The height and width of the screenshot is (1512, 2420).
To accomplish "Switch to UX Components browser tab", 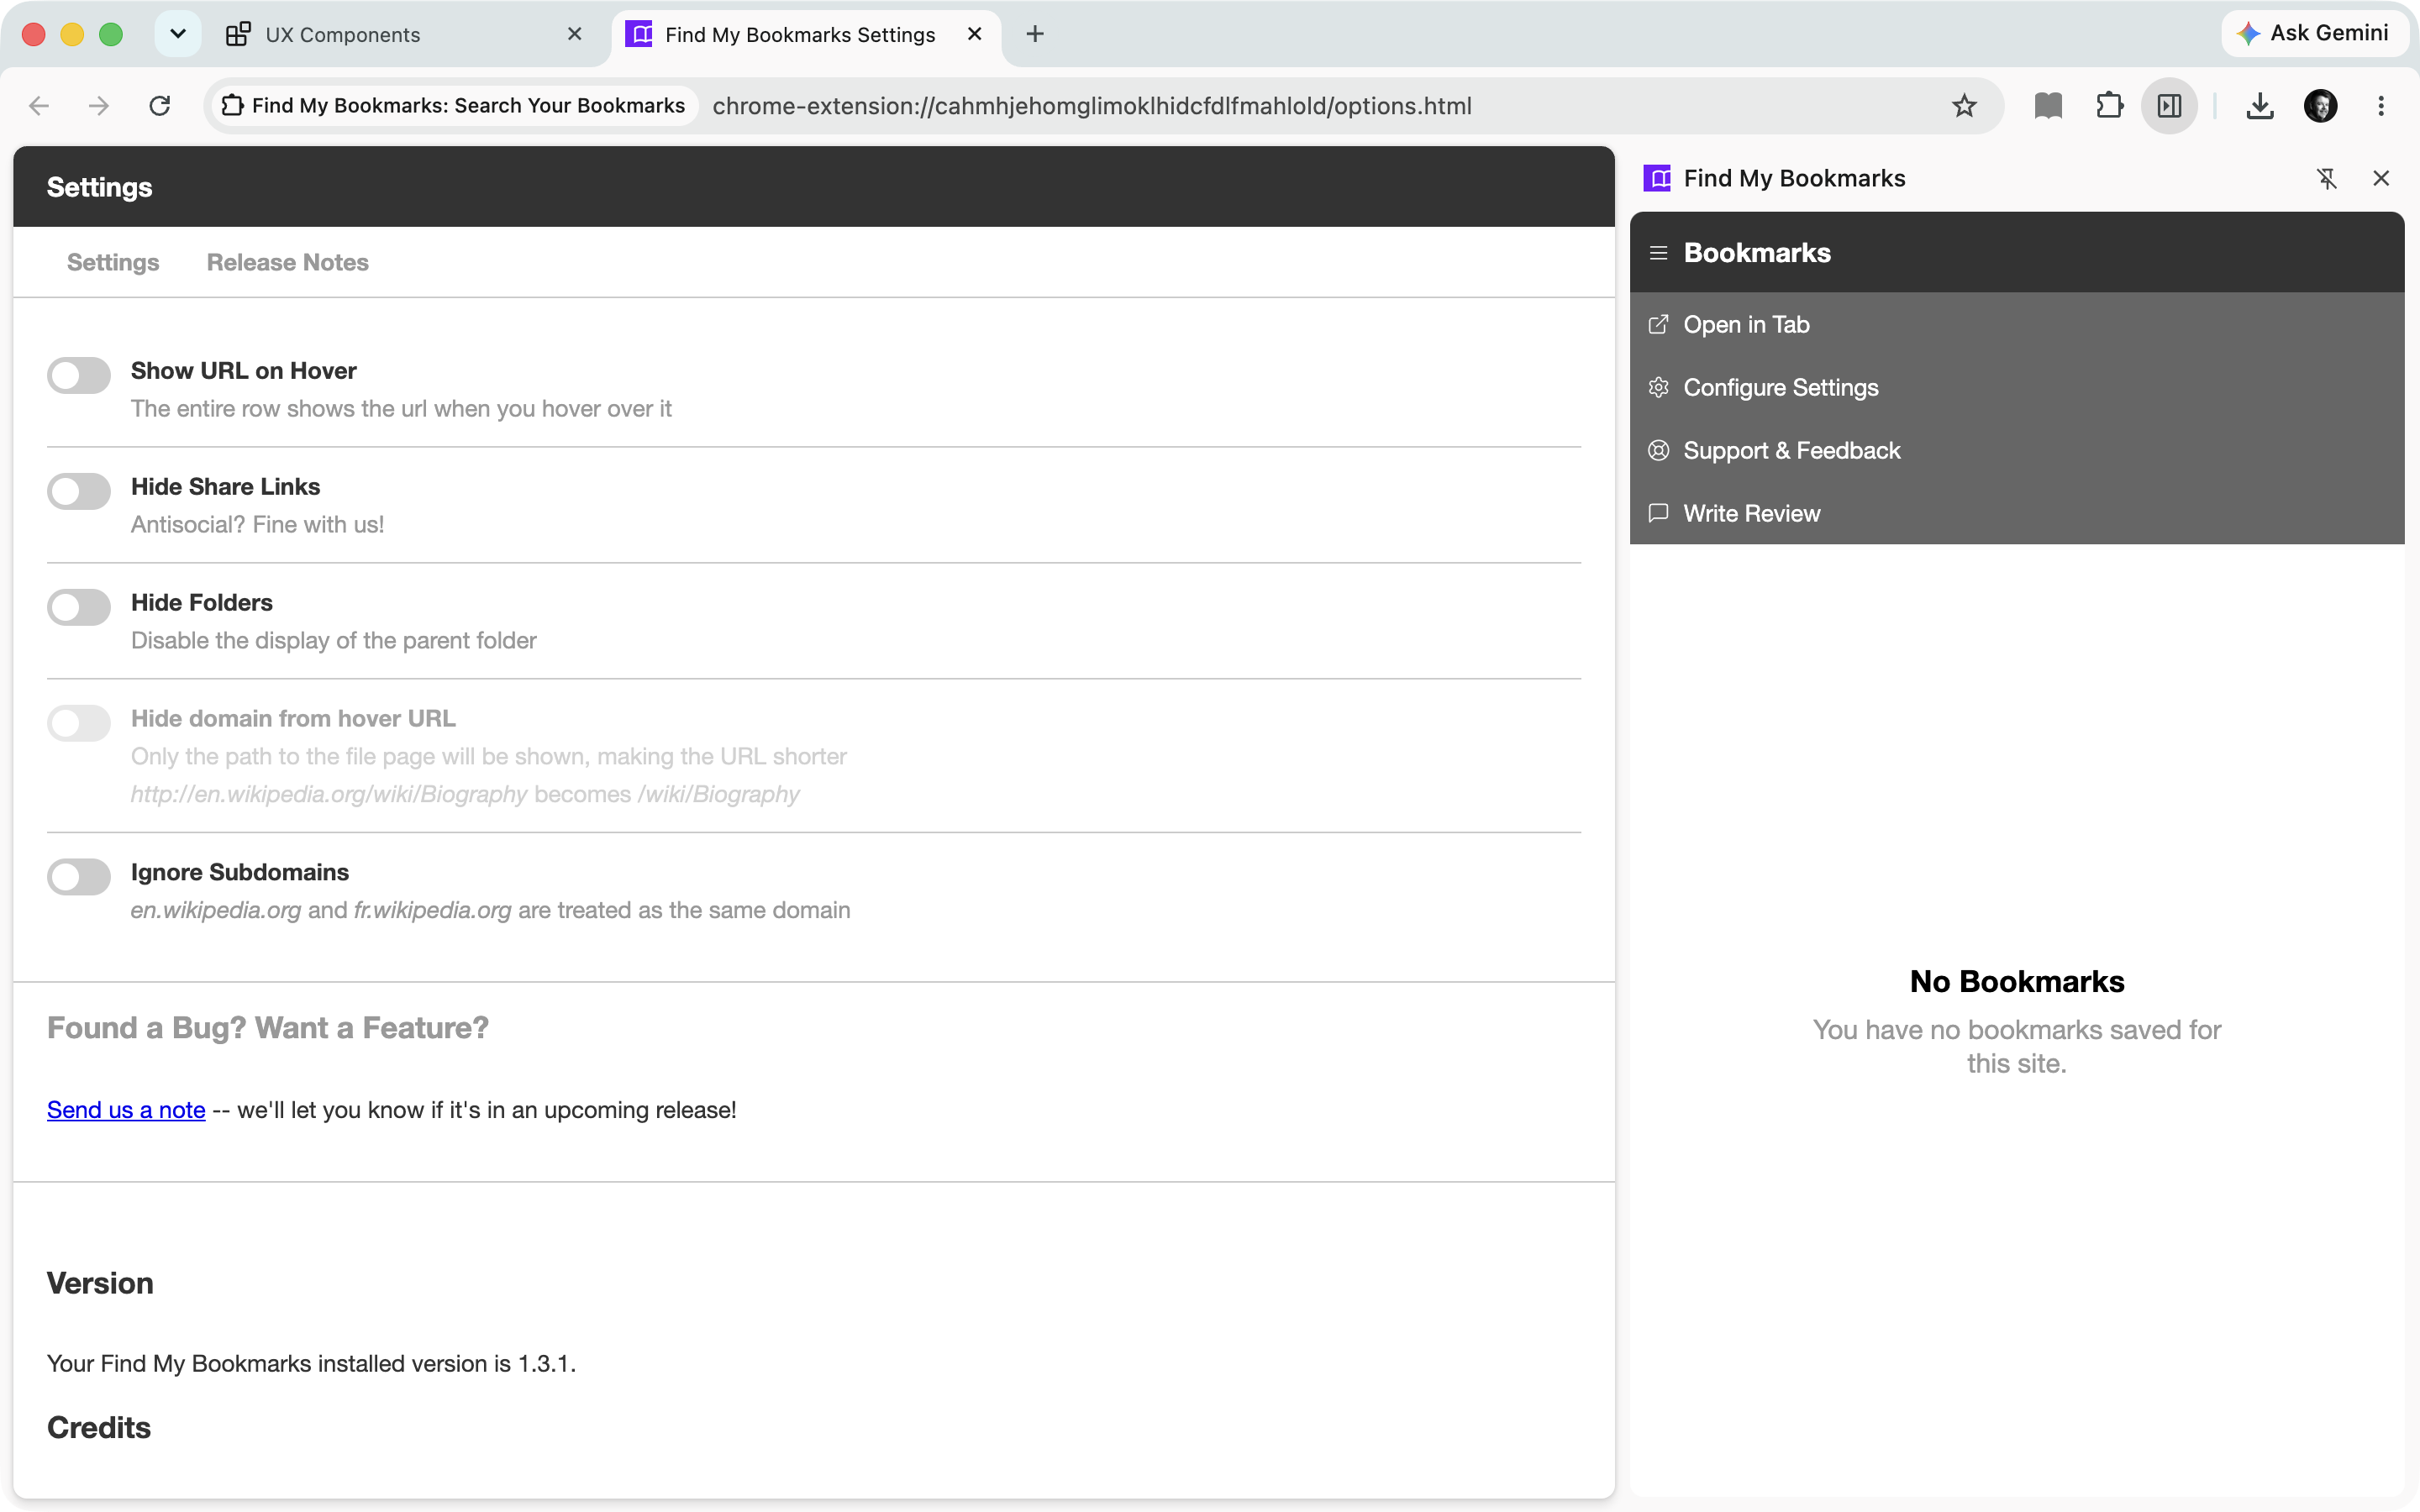I will [405, 35].
